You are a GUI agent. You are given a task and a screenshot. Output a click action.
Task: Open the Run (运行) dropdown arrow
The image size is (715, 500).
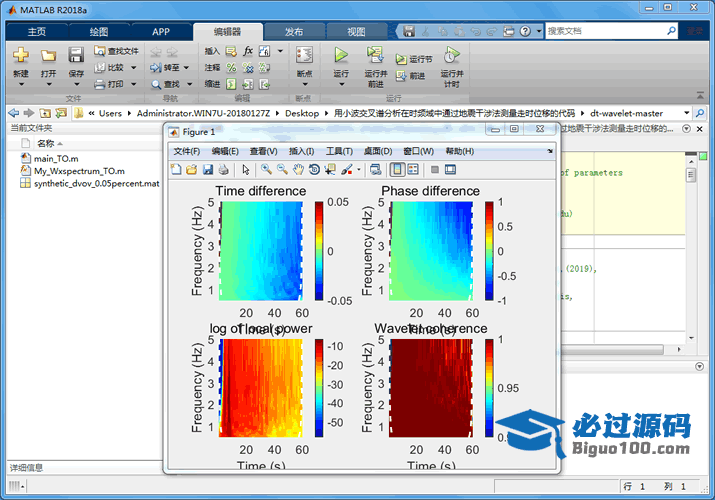[341, 84]
